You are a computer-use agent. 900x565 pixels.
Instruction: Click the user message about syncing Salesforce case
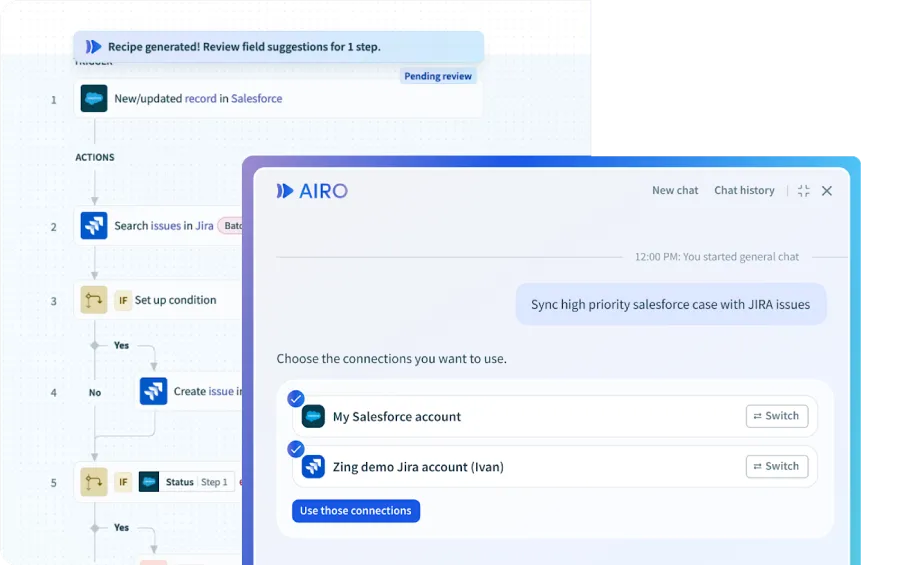coord(670,304)
